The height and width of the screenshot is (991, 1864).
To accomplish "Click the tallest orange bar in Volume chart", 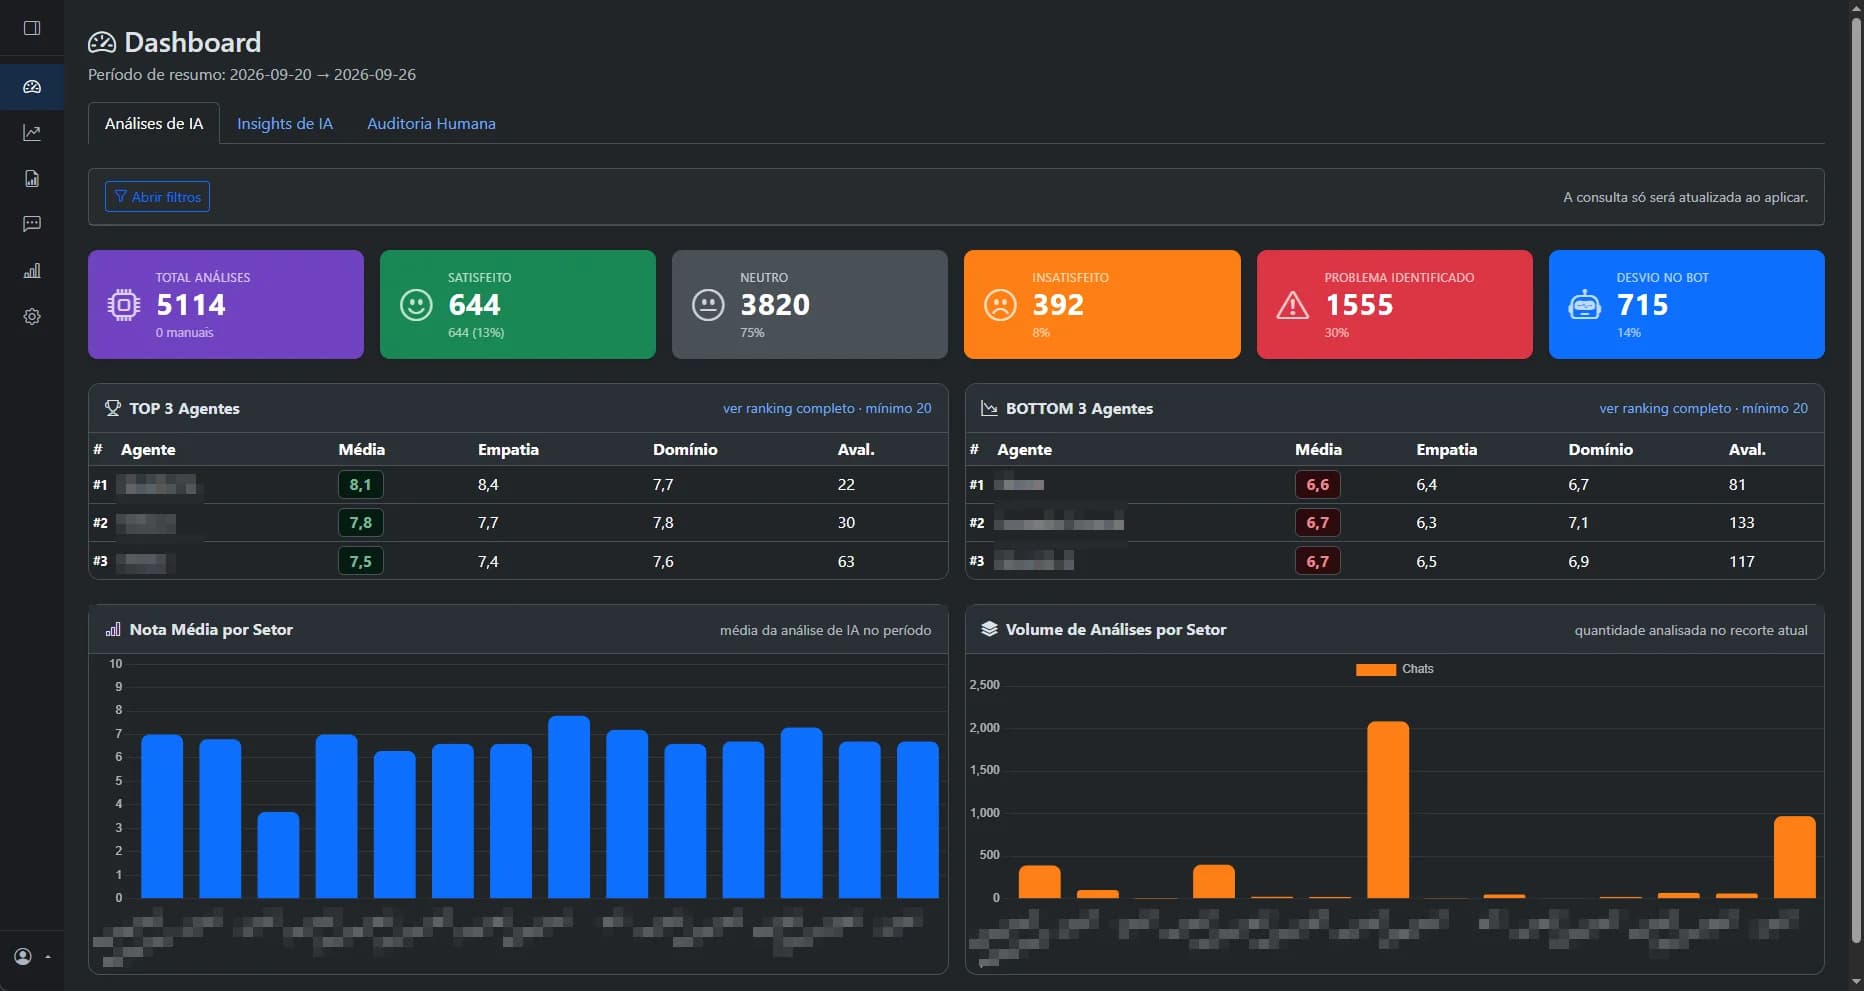I will [1388, 810].
